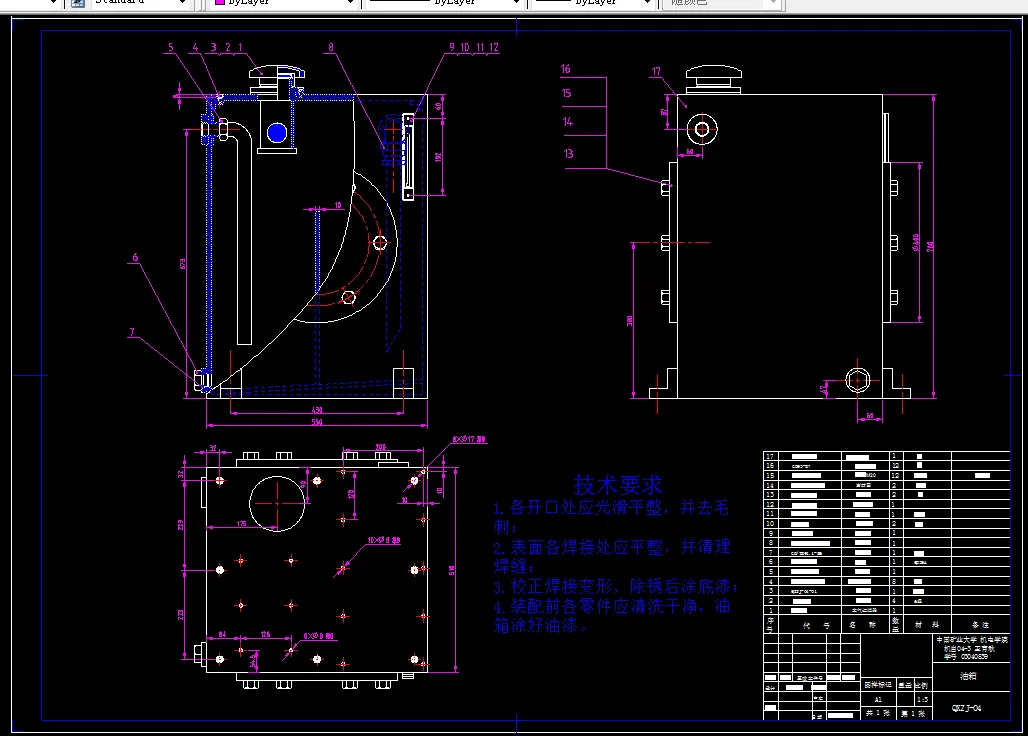This screenshot has width=1028, height=736.
Task: Select the solid blue circle in section view
Action: 277,133
